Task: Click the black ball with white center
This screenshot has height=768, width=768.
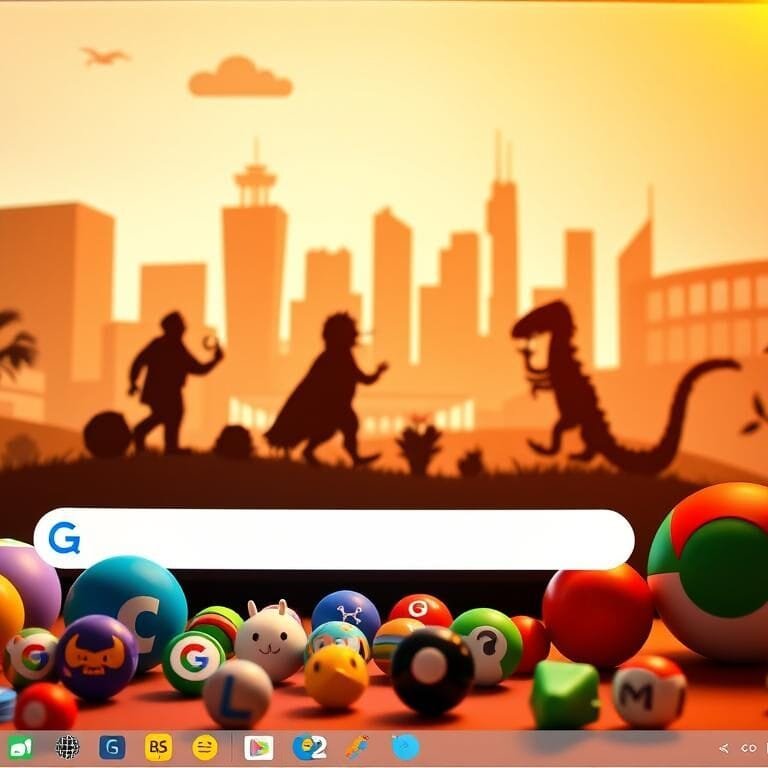Action: coord(432,671)
